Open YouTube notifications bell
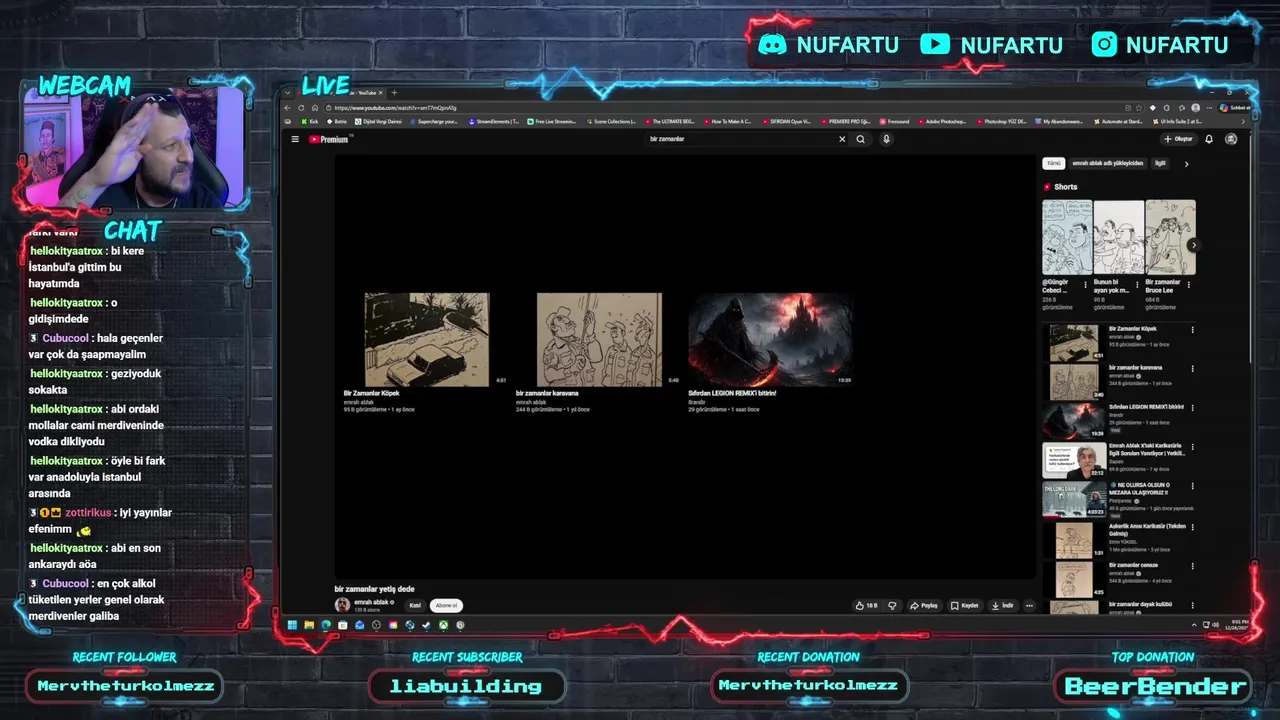1280x720 pixels. [1209, 139]
